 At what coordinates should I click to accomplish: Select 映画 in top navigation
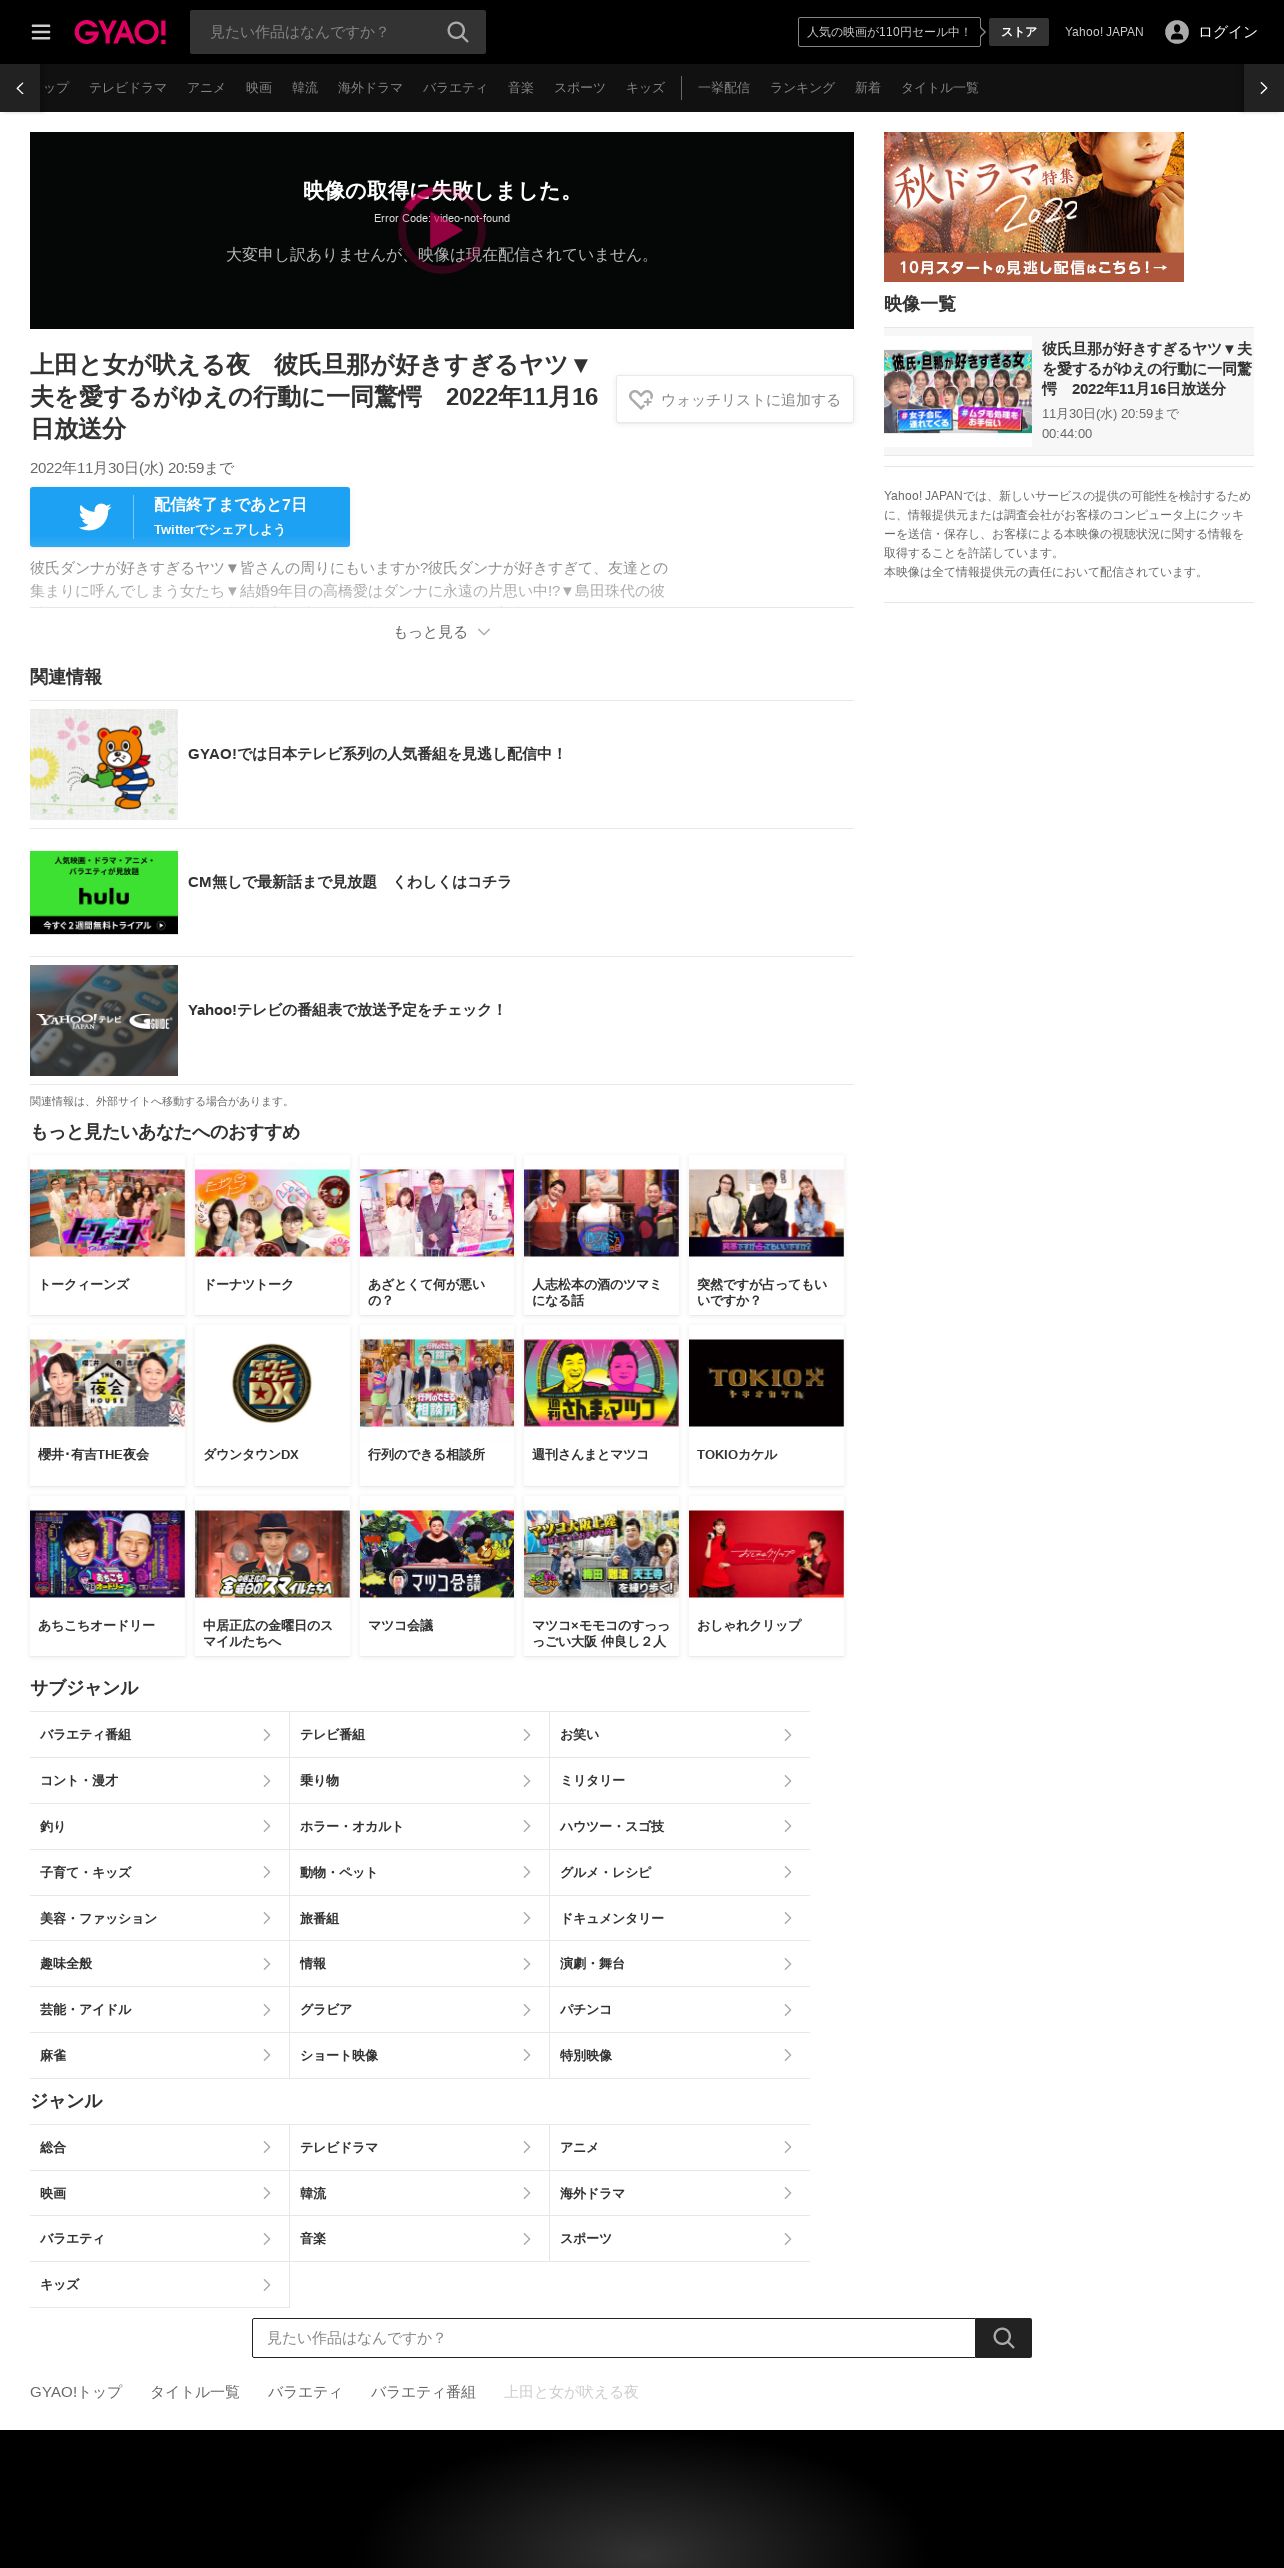pyautogui.click(x=259, y=88)
